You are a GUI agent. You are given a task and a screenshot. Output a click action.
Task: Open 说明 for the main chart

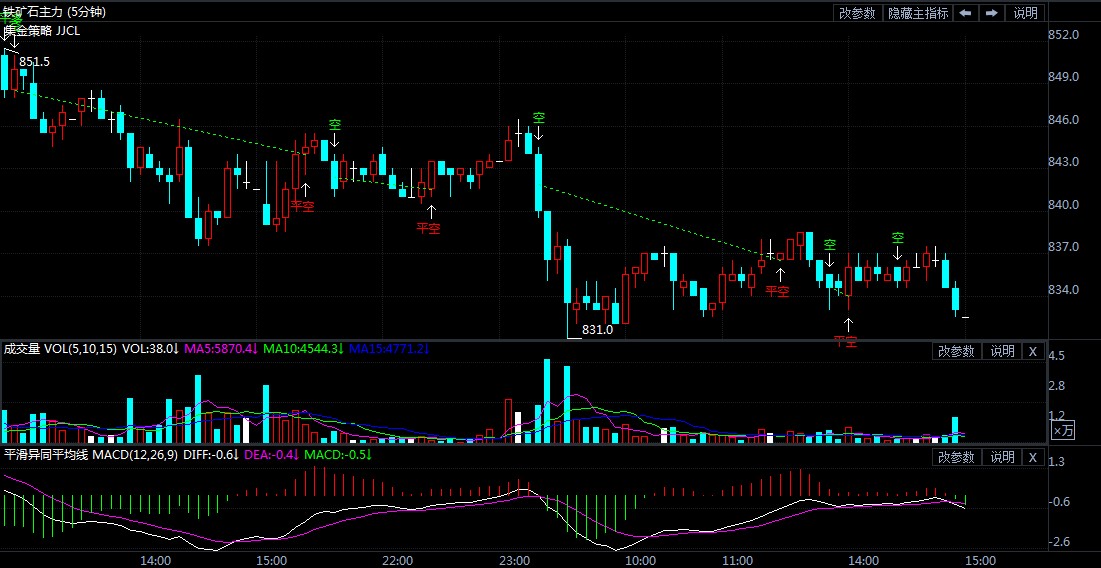coord(1026,13)
